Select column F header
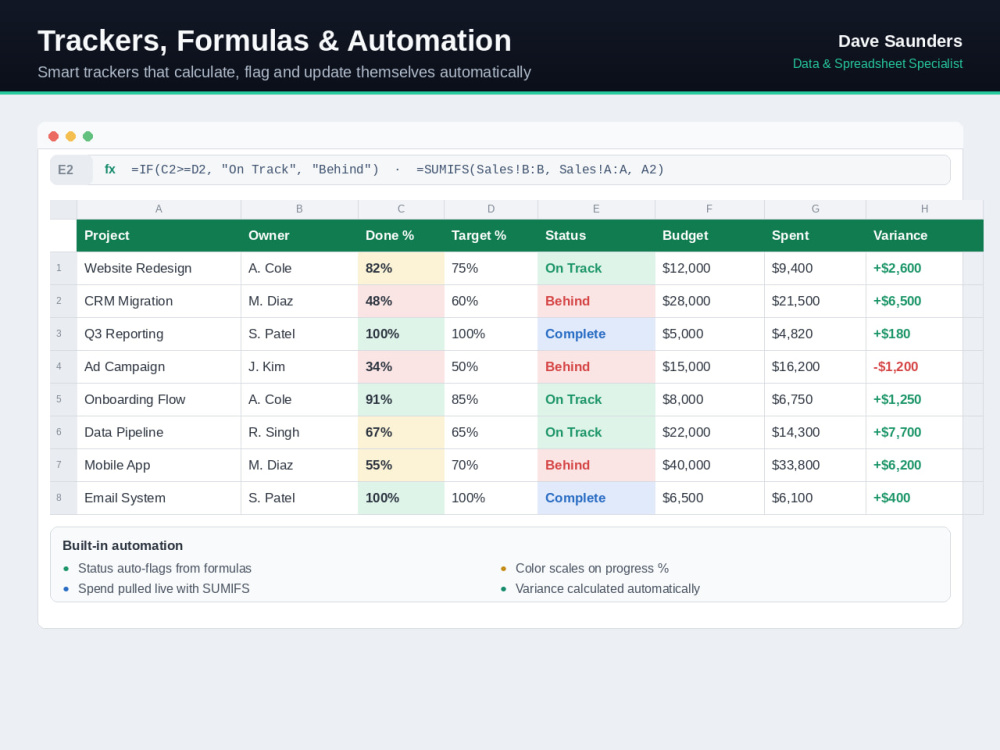The image size is (1000, 750). click(709, 209)
